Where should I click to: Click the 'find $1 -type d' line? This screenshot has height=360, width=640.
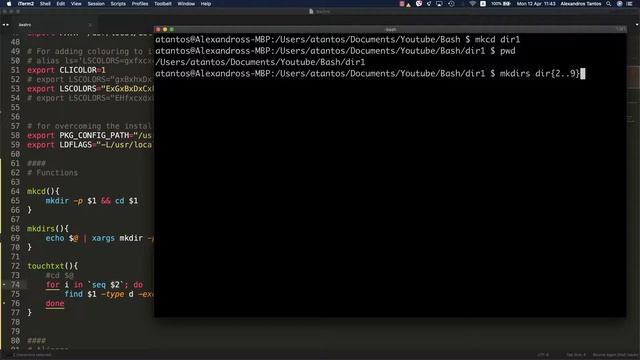tap(109, 294)
